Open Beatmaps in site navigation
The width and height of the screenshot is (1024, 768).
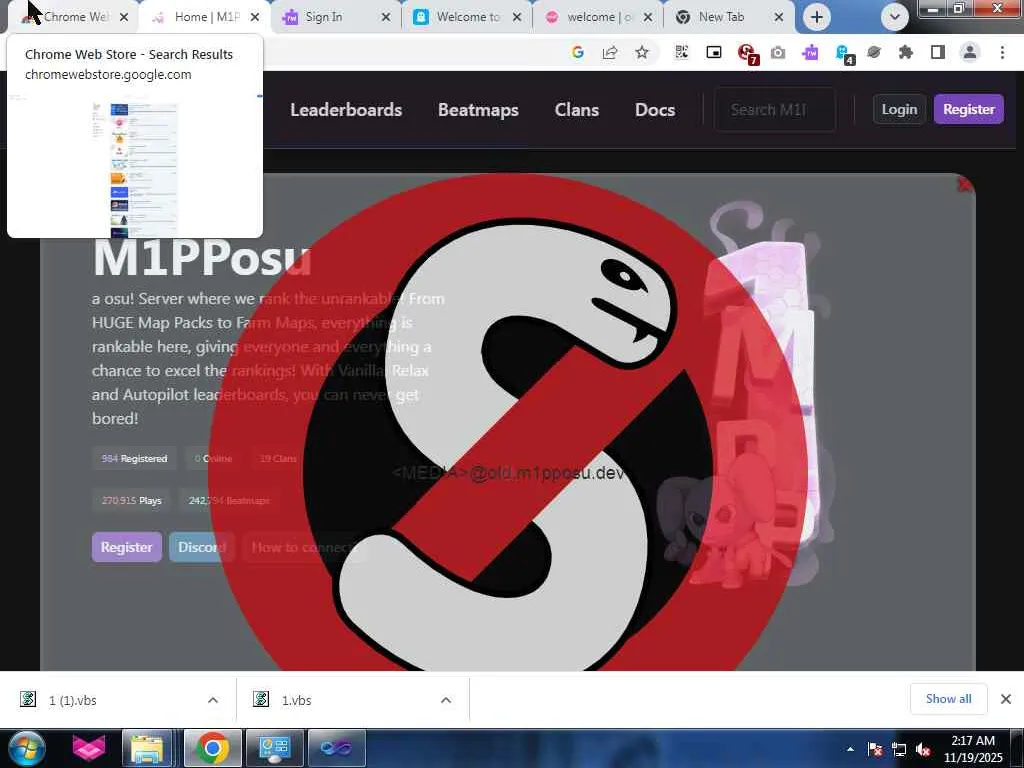pyautogui.click(x=478, y=110)
